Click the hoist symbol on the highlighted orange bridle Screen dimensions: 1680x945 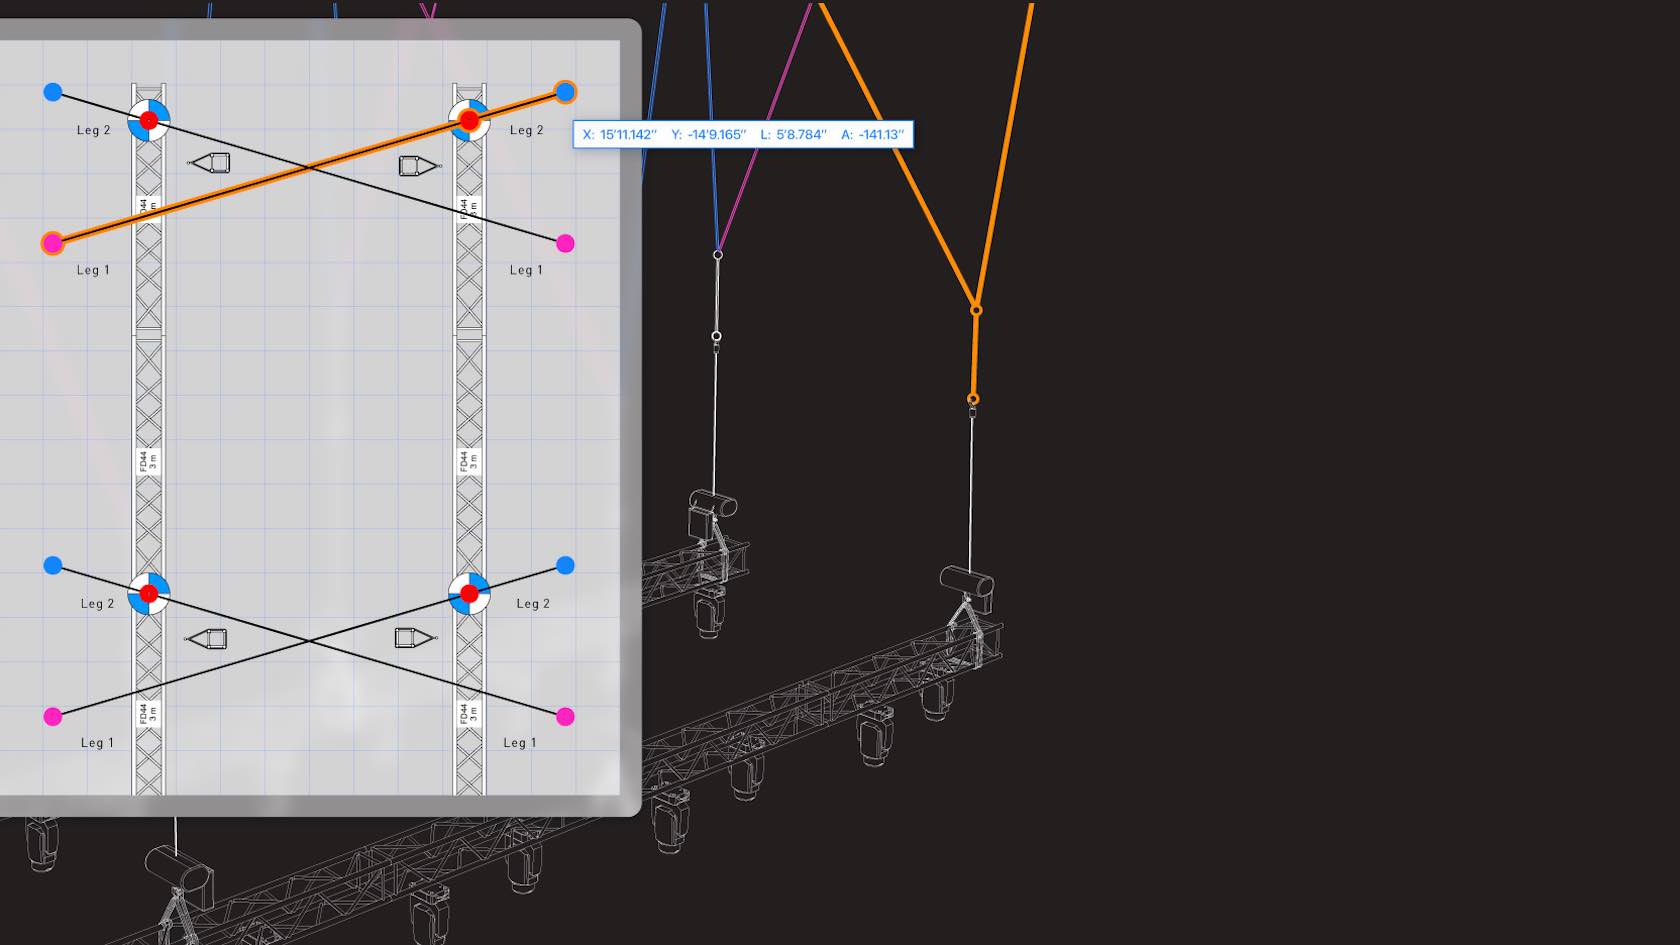[x=469, y=121]
